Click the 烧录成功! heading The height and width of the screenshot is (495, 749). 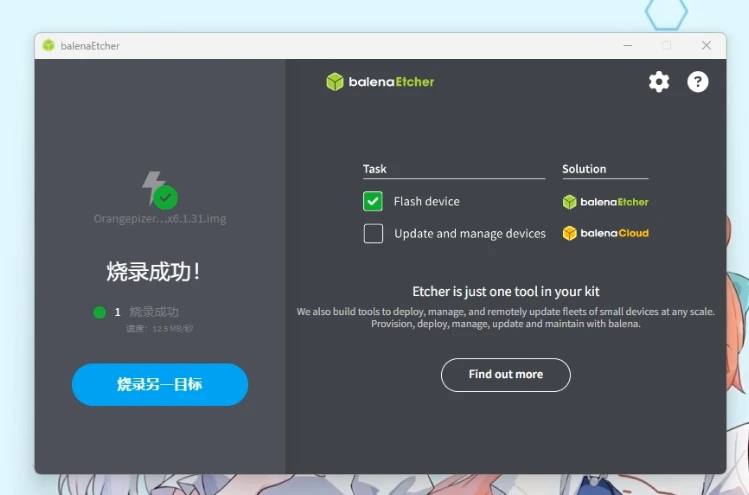pyautogui.click(x=153, y=272)
